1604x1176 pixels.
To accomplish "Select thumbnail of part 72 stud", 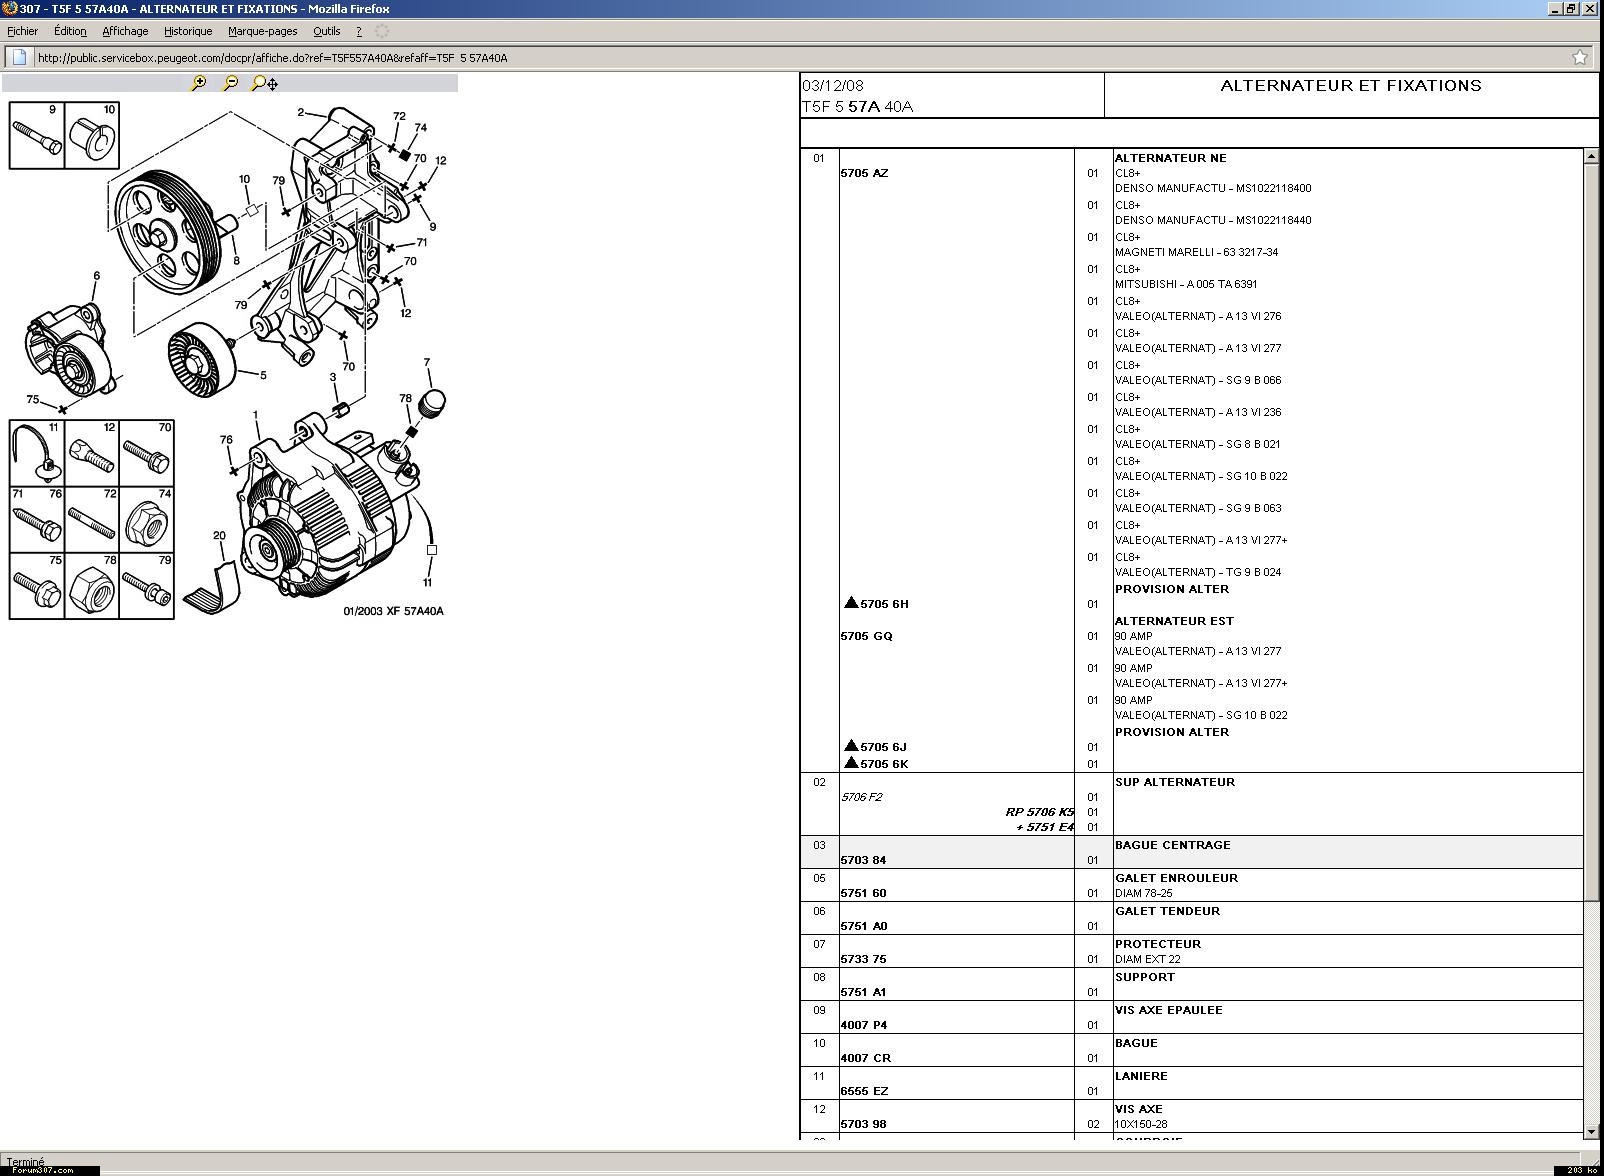I will (x=92, y=520).
